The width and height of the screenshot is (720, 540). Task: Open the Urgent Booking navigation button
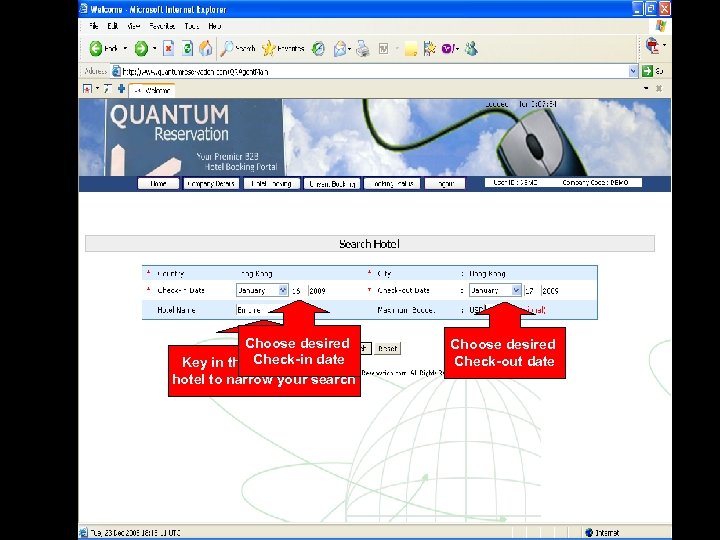(332, 184)
